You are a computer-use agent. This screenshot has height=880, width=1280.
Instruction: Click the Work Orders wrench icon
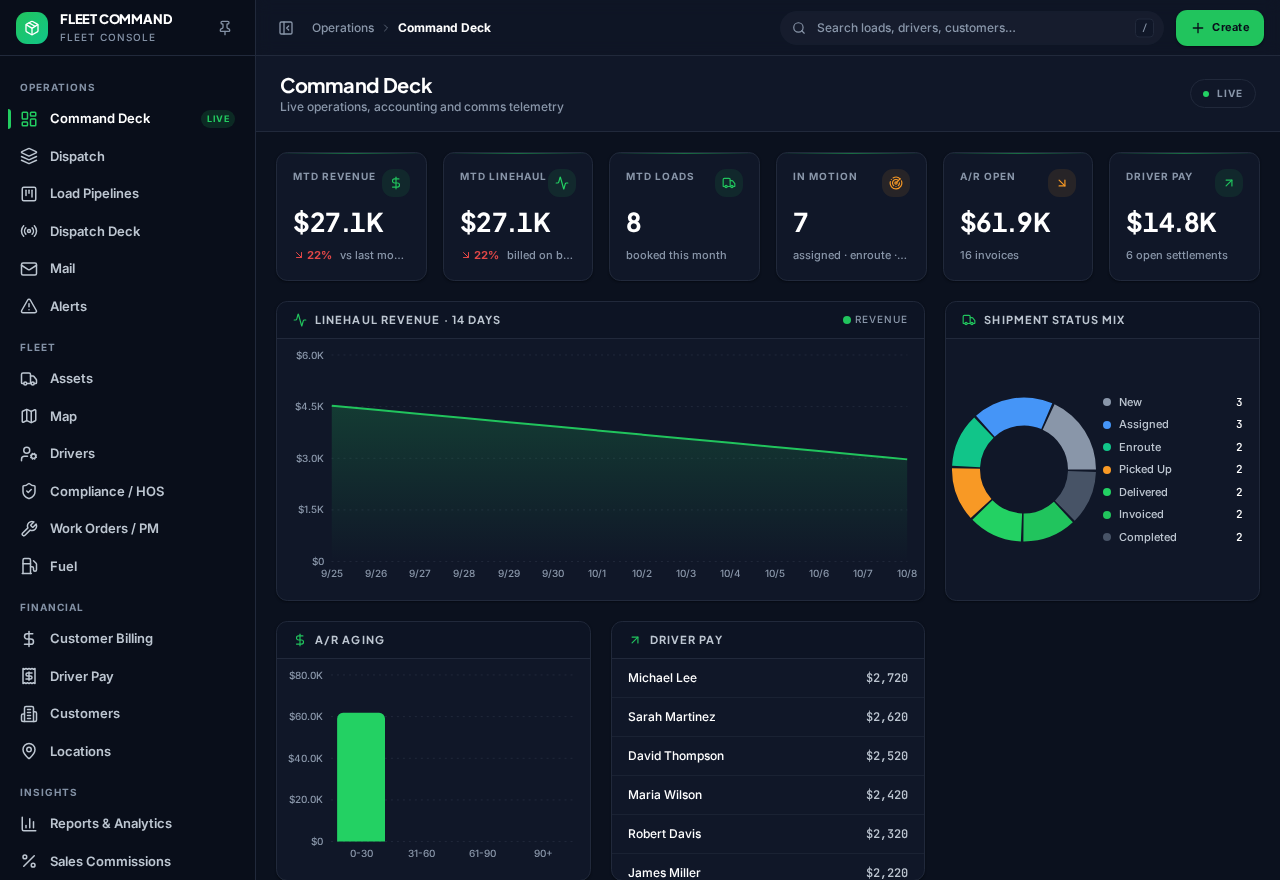point(29,528)
